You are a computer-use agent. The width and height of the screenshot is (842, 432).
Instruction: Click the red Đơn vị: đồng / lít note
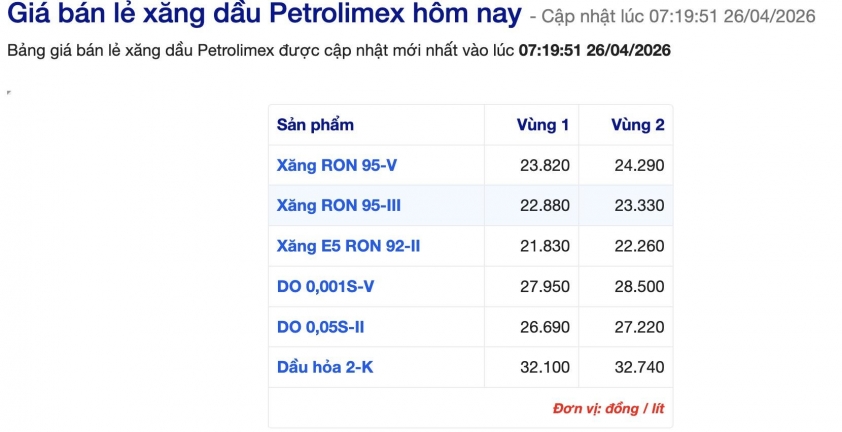click(x=608, y=409)
